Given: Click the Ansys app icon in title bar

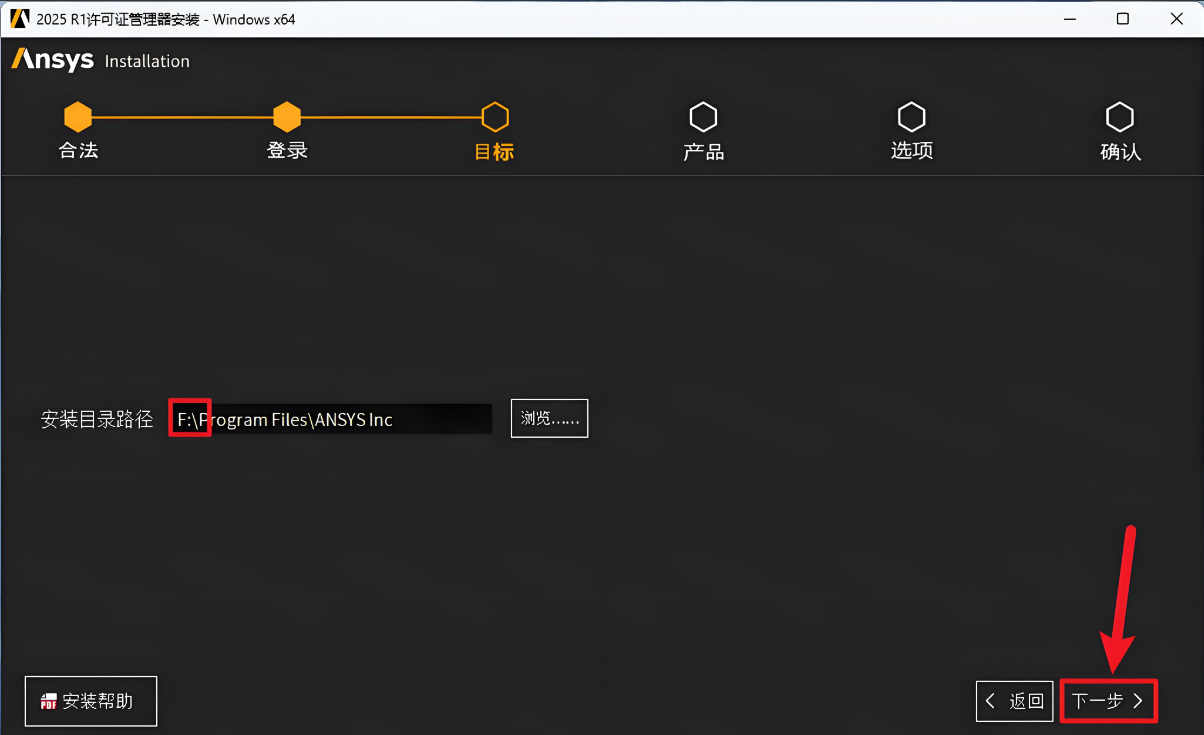Looking at the screenshot, I should point(19,18).
